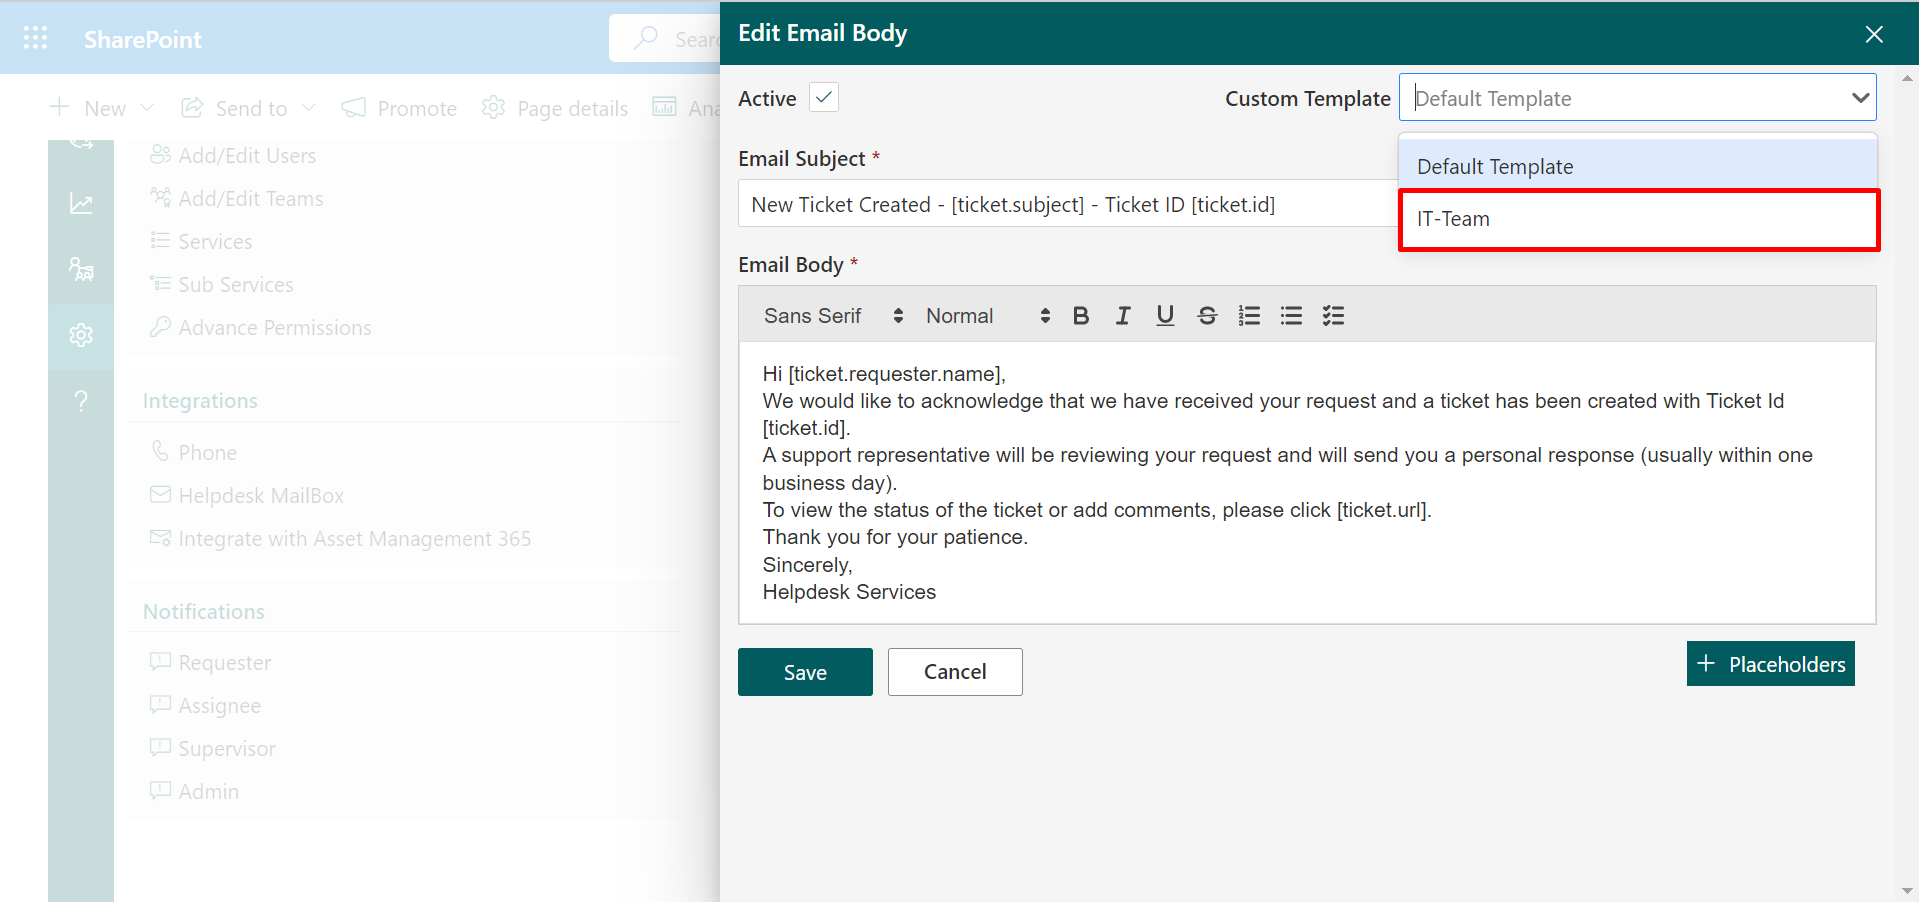Open the analytics chart icon in the left sidebar
This screenshot has height=902, width=1919.
tap(81, 204)
